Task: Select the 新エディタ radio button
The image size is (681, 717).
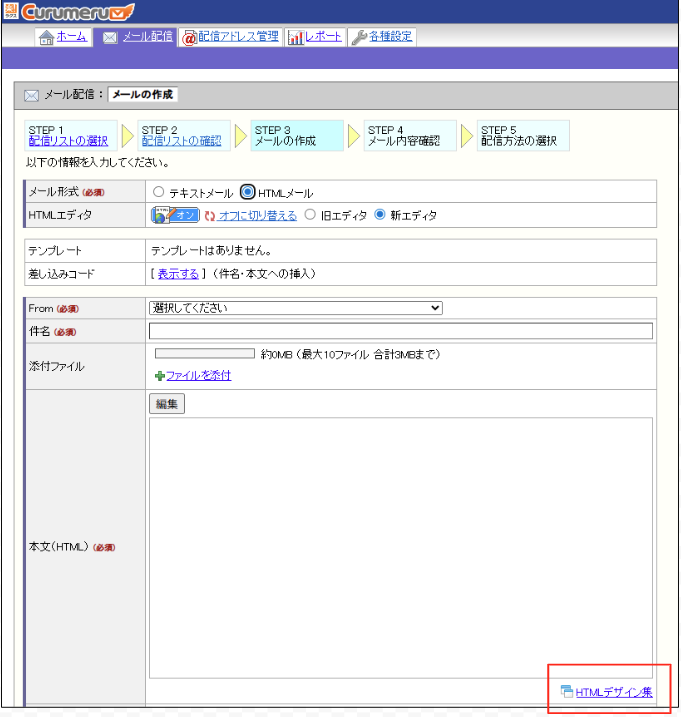Action: (x=379, y=215)
